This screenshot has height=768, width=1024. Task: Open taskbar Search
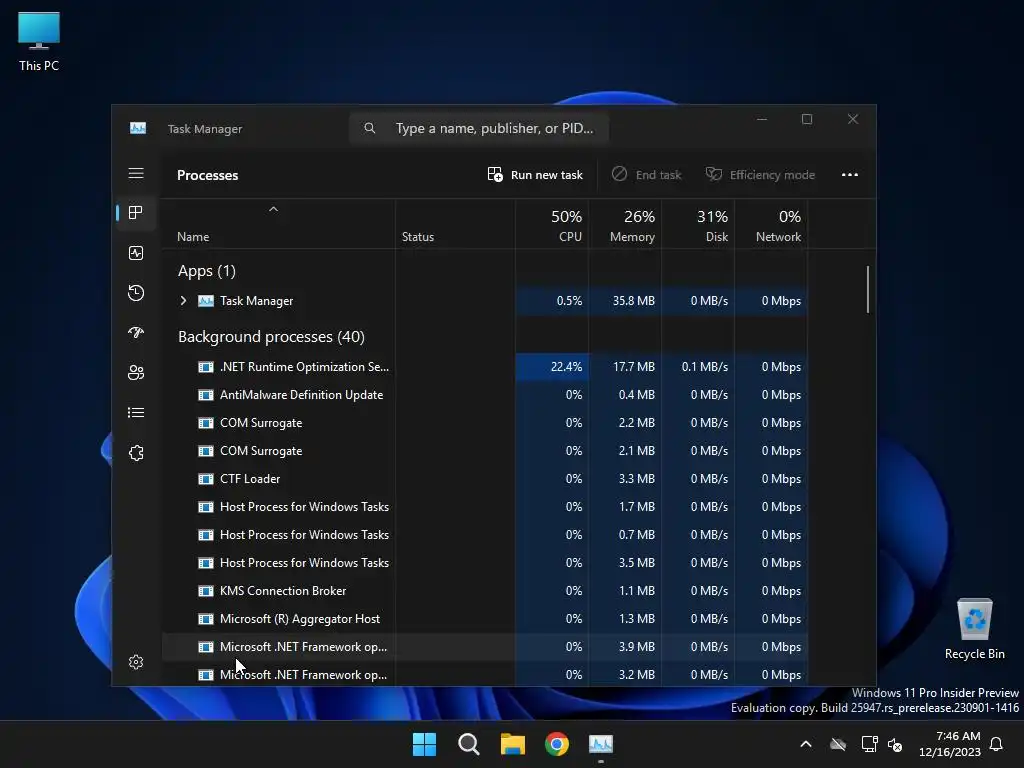pos(469,744)
